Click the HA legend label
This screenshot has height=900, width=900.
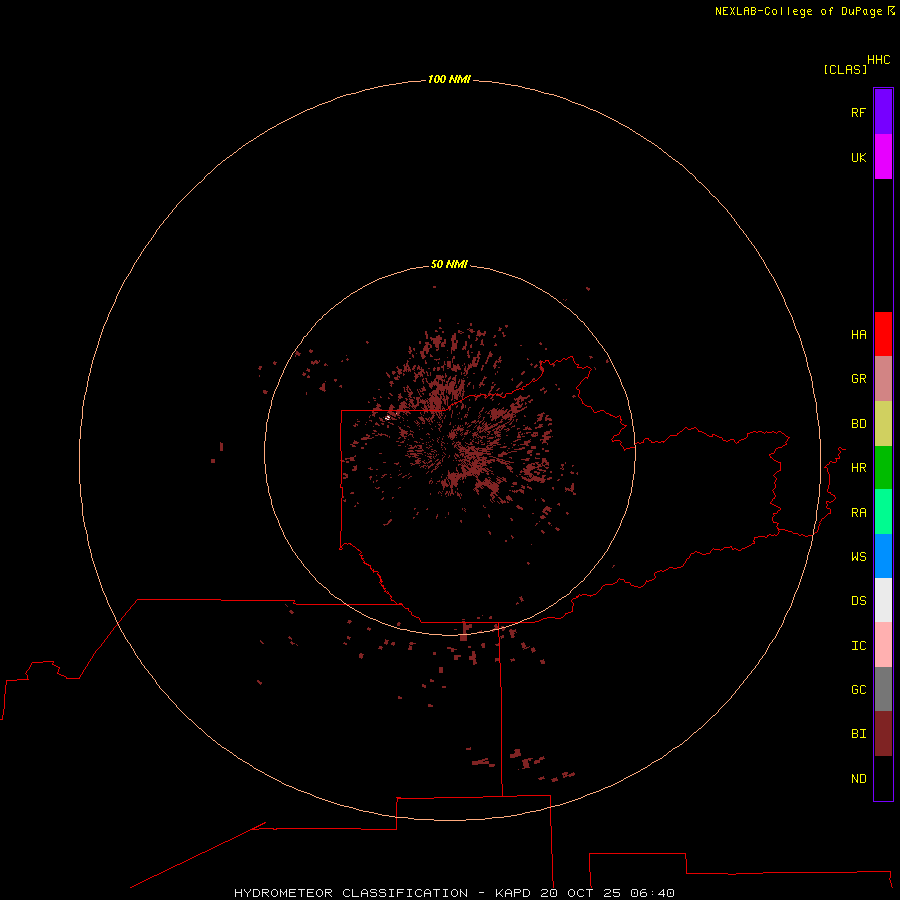858,335
